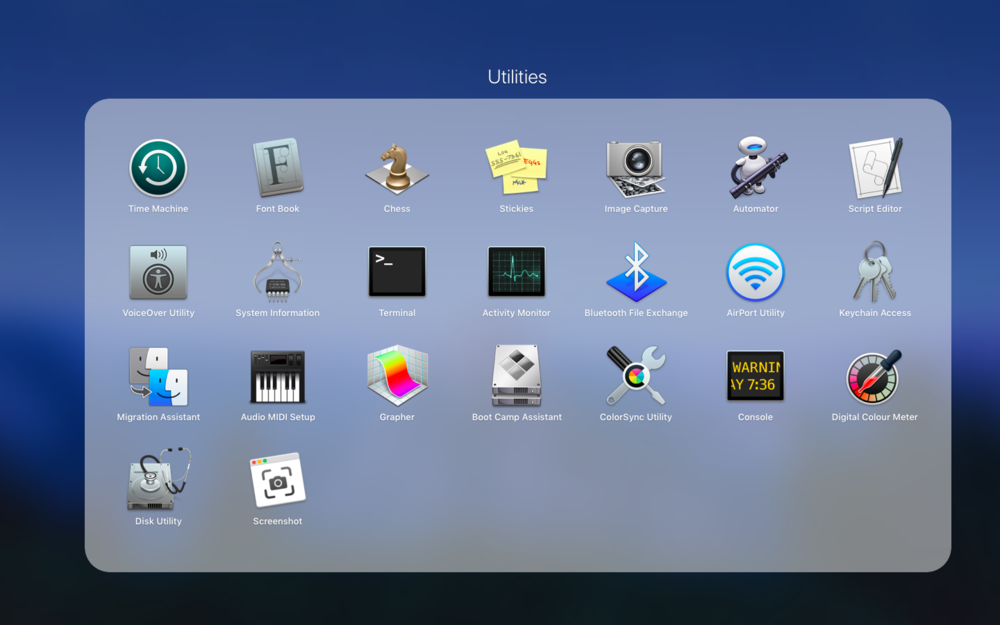The height and width of the screenshot is (625, 1000).
Task: Click the "Disk Utility" label text
Action: click(158, 521)
